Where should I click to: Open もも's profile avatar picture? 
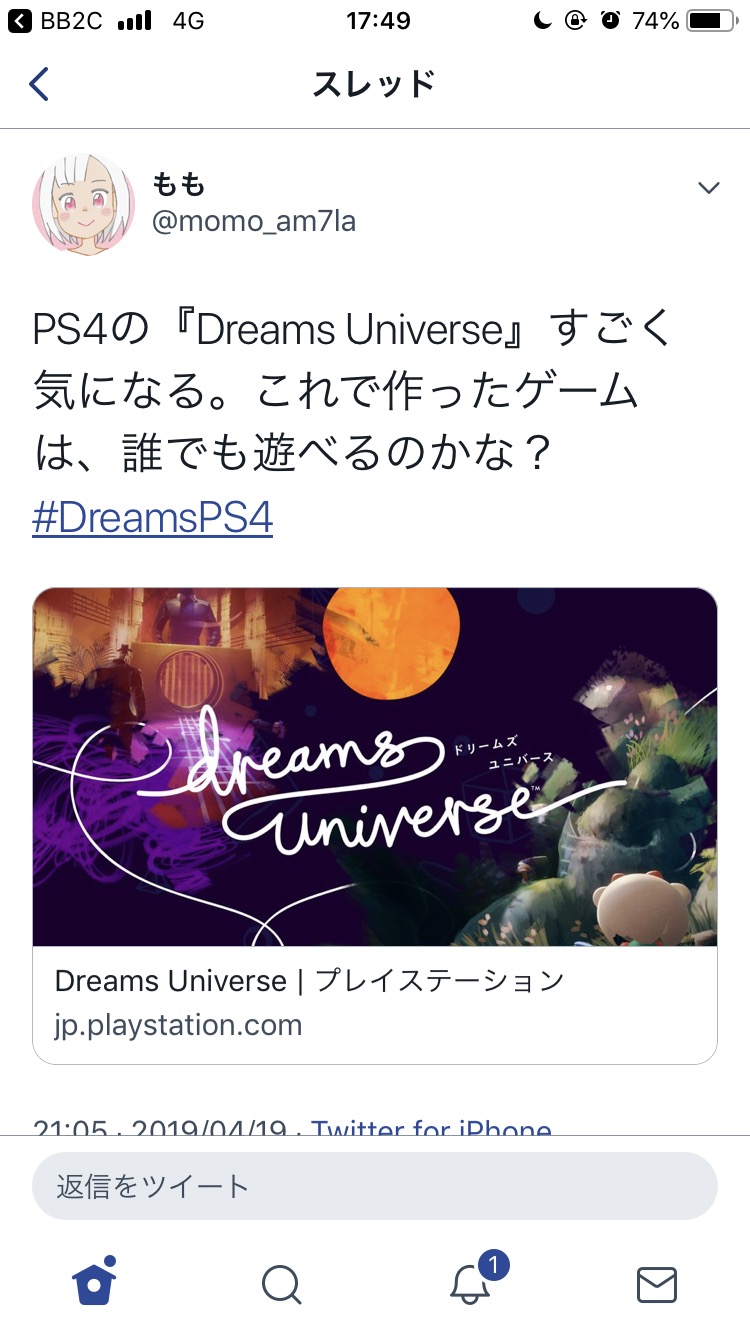tap(84, 203)
